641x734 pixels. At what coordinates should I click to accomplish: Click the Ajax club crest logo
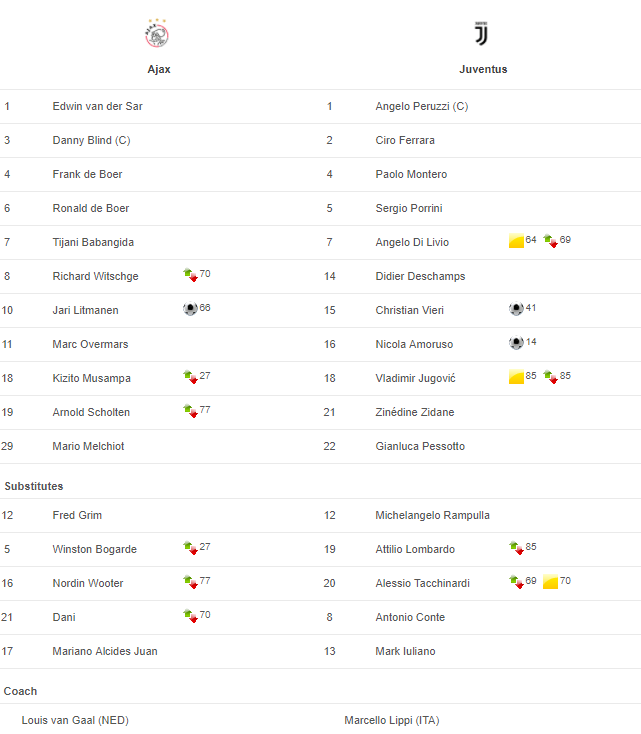click(158, 35)
